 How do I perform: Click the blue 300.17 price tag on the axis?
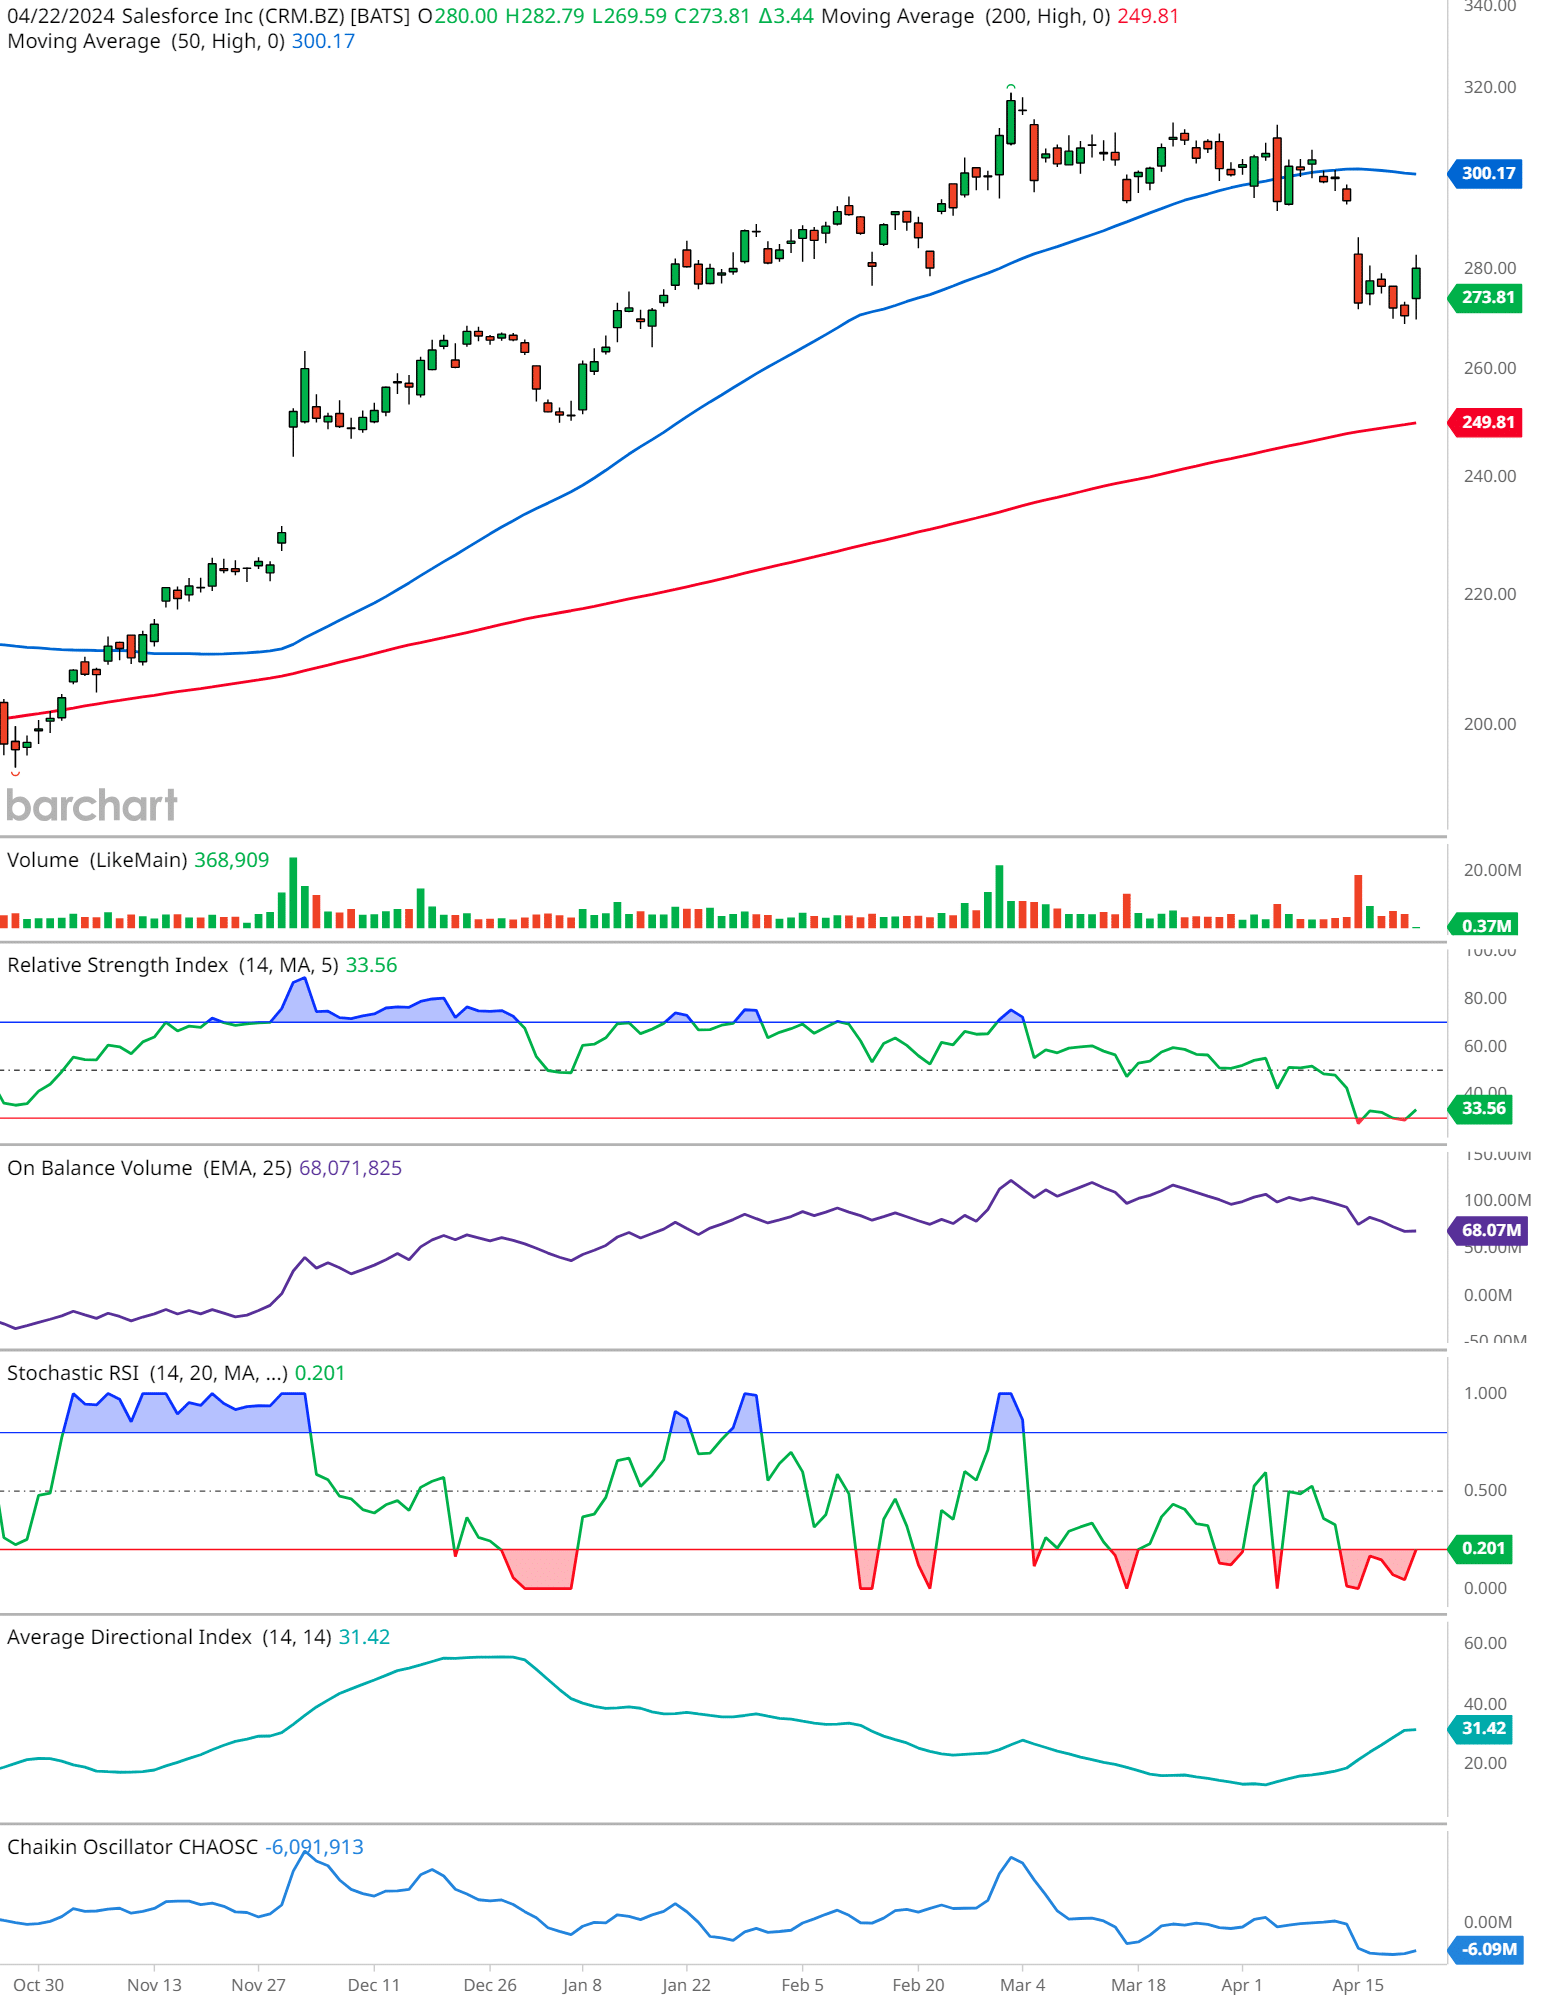point(1487,173)
